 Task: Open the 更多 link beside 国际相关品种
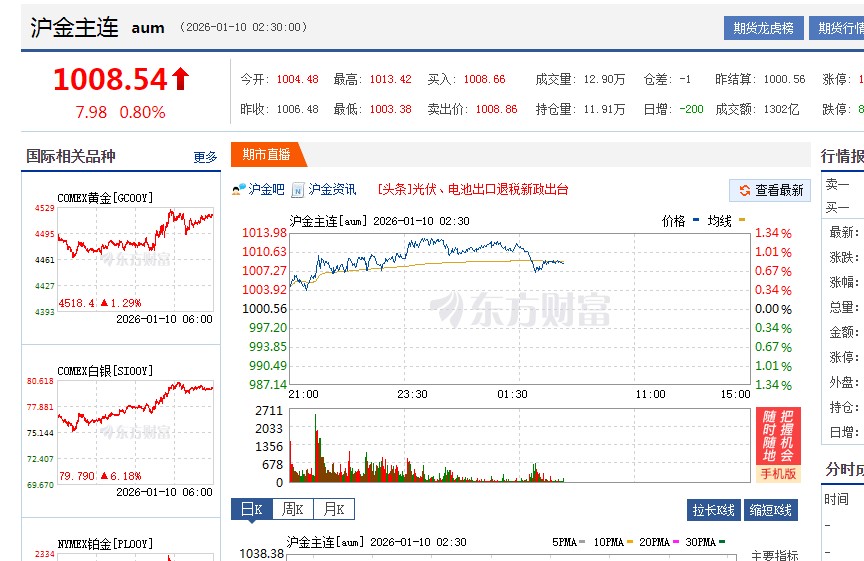pyautogui.click(x=205, y=157)
